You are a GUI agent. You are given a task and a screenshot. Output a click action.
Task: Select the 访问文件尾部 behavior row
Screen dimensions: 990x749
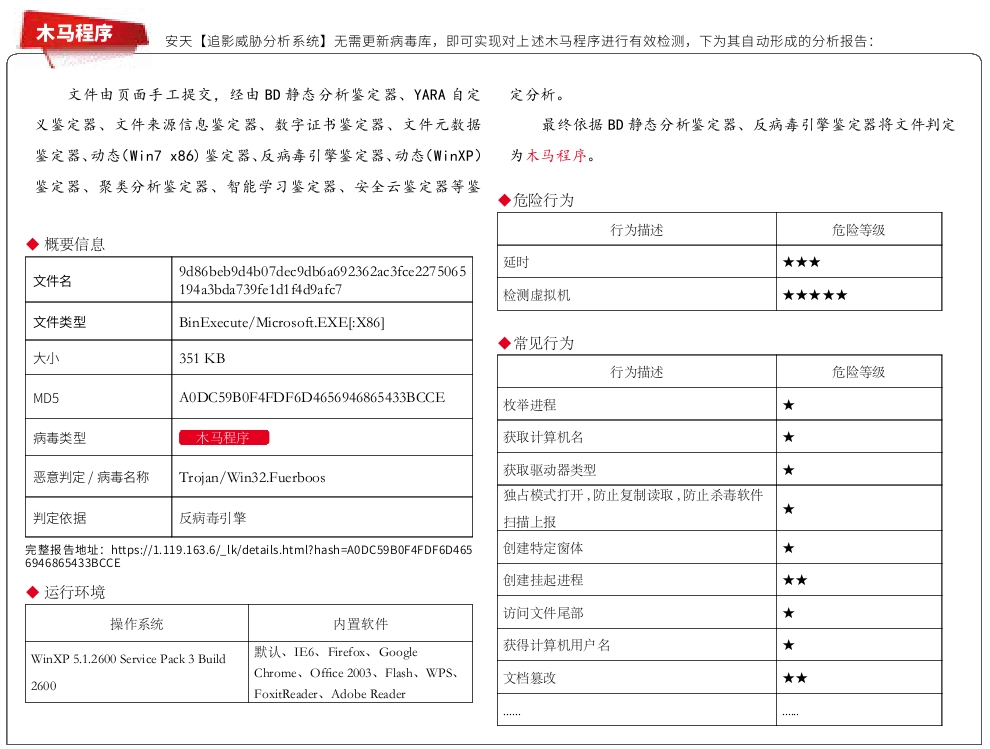(720, 613)
